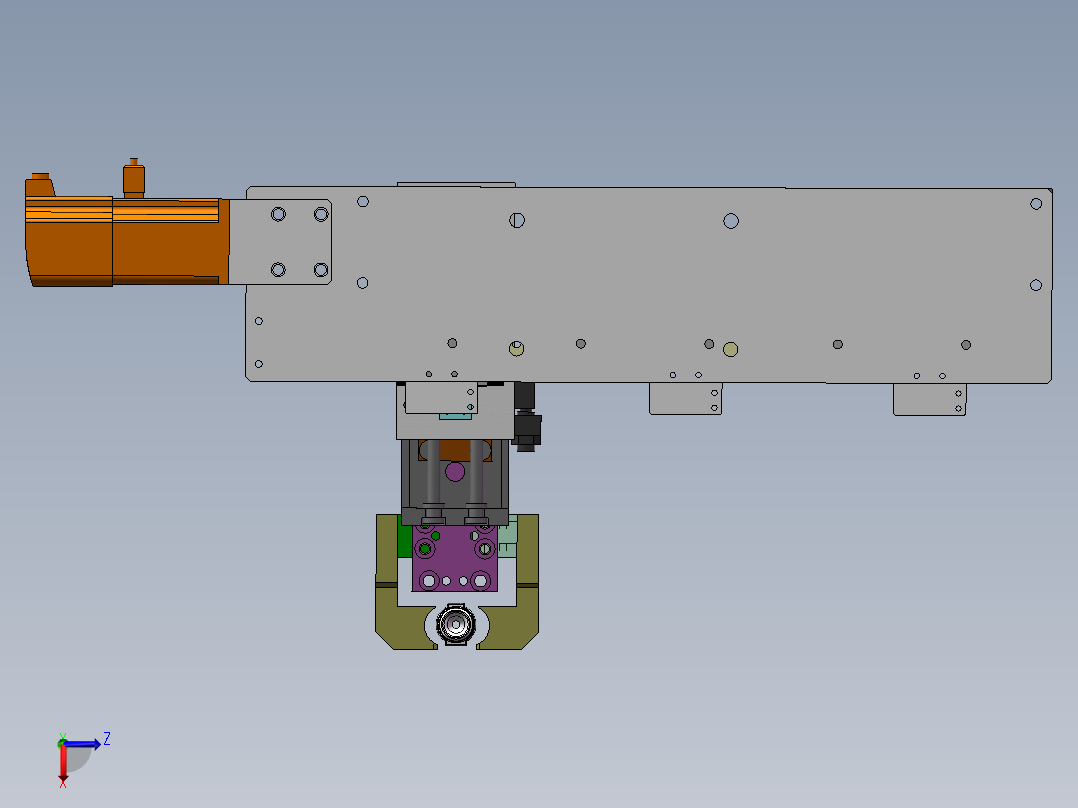Click the "Z" axis label
The height and width of the screenshot is (808, 1078).
coord(107,739)
